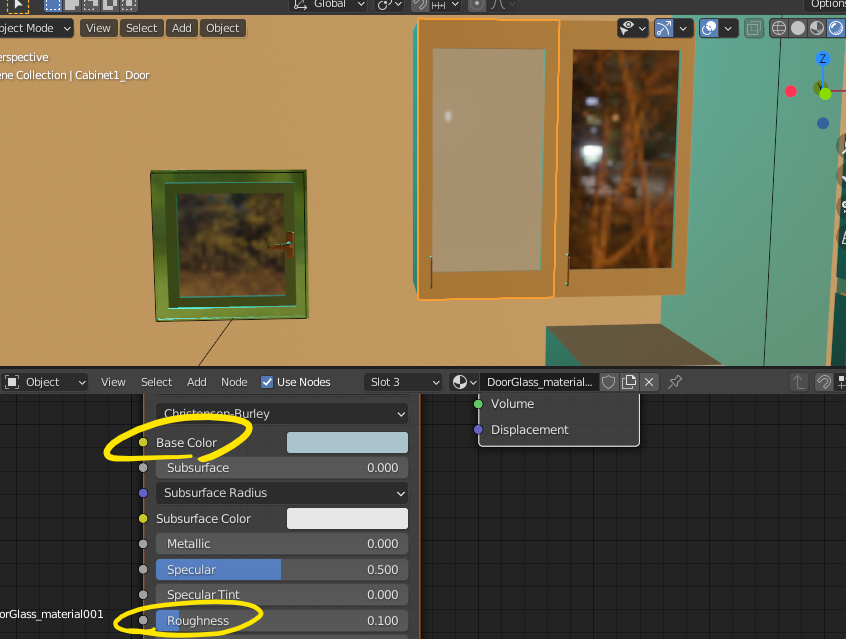The height and width of the screenshot is (639, 846).
Task: Click the Z axis on navigation gizmo
Action: [822, 58]
